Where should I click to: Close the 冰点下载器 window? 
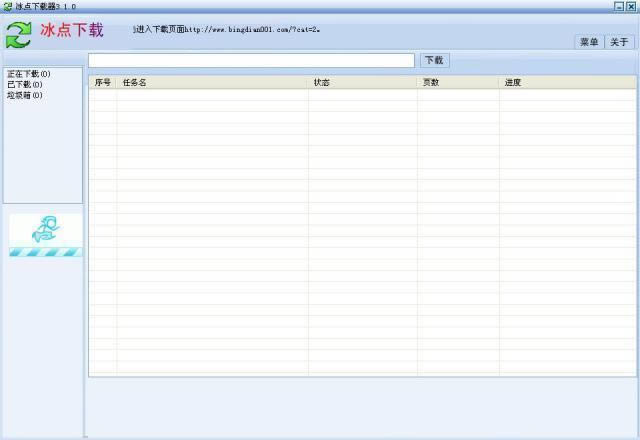[631, 6]
